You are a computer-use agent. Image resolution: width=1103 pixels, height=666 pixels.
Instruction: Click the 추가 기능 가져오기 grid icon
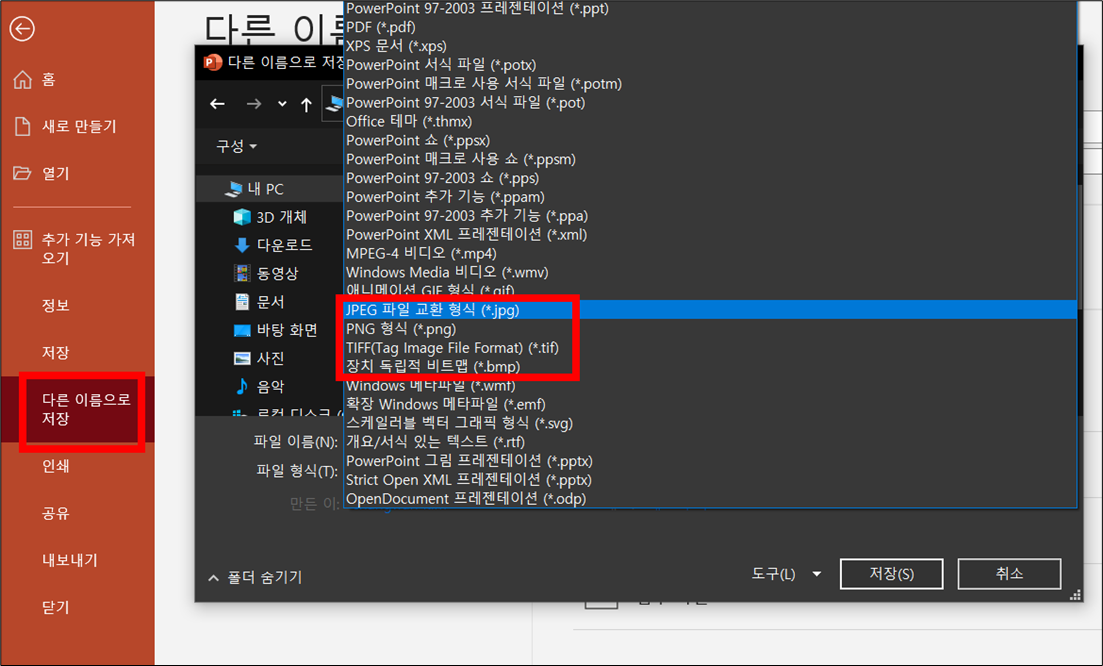pyautogui.click(x=23, y=240)
